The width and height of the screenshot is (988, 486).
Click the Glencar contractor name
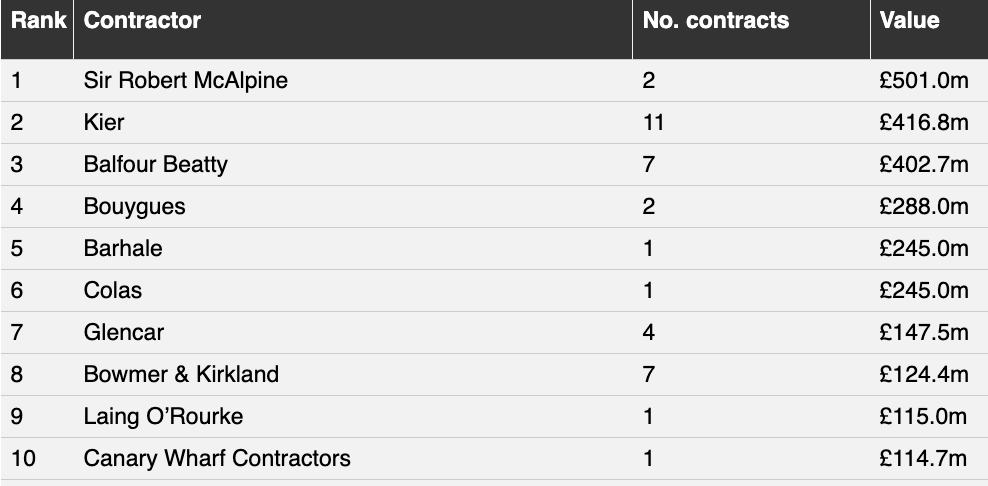tap(124, 332)
